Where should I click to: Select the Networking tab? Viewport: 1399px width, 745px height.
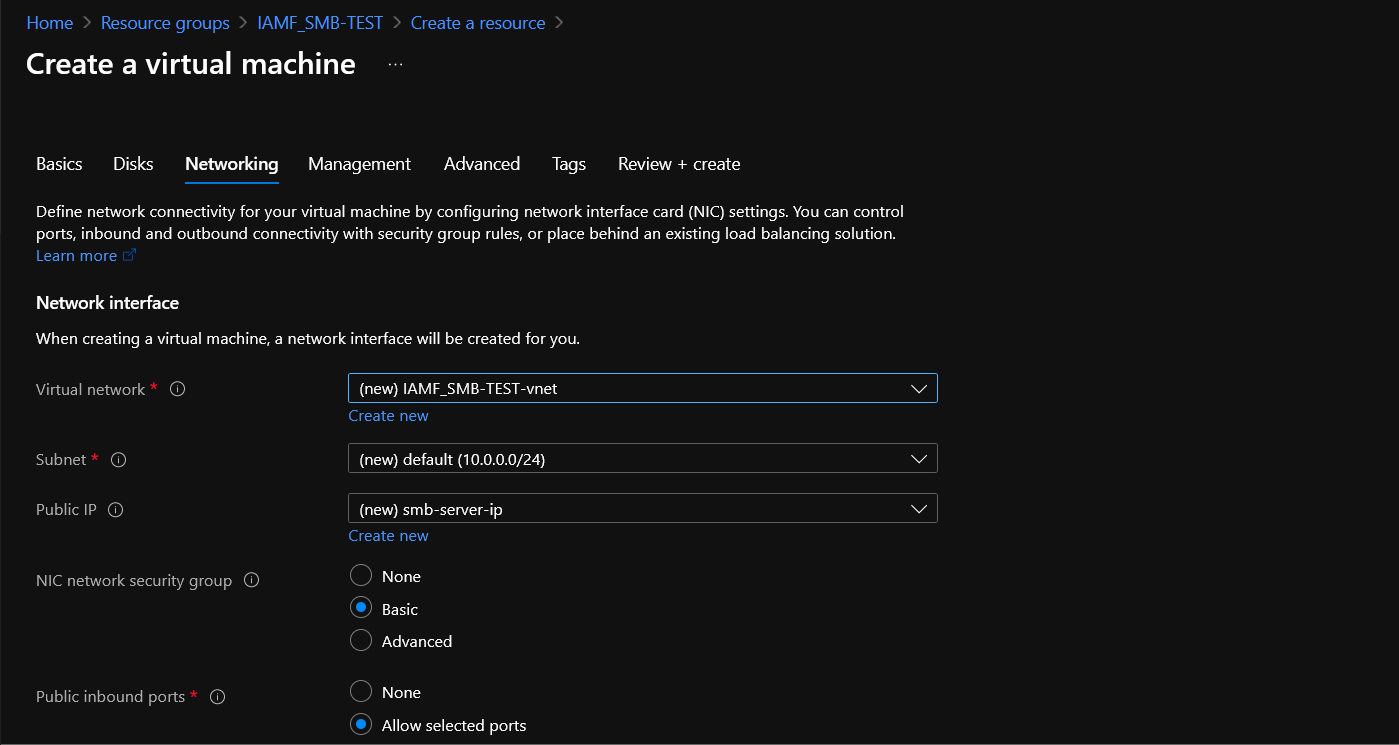[231, 164]
